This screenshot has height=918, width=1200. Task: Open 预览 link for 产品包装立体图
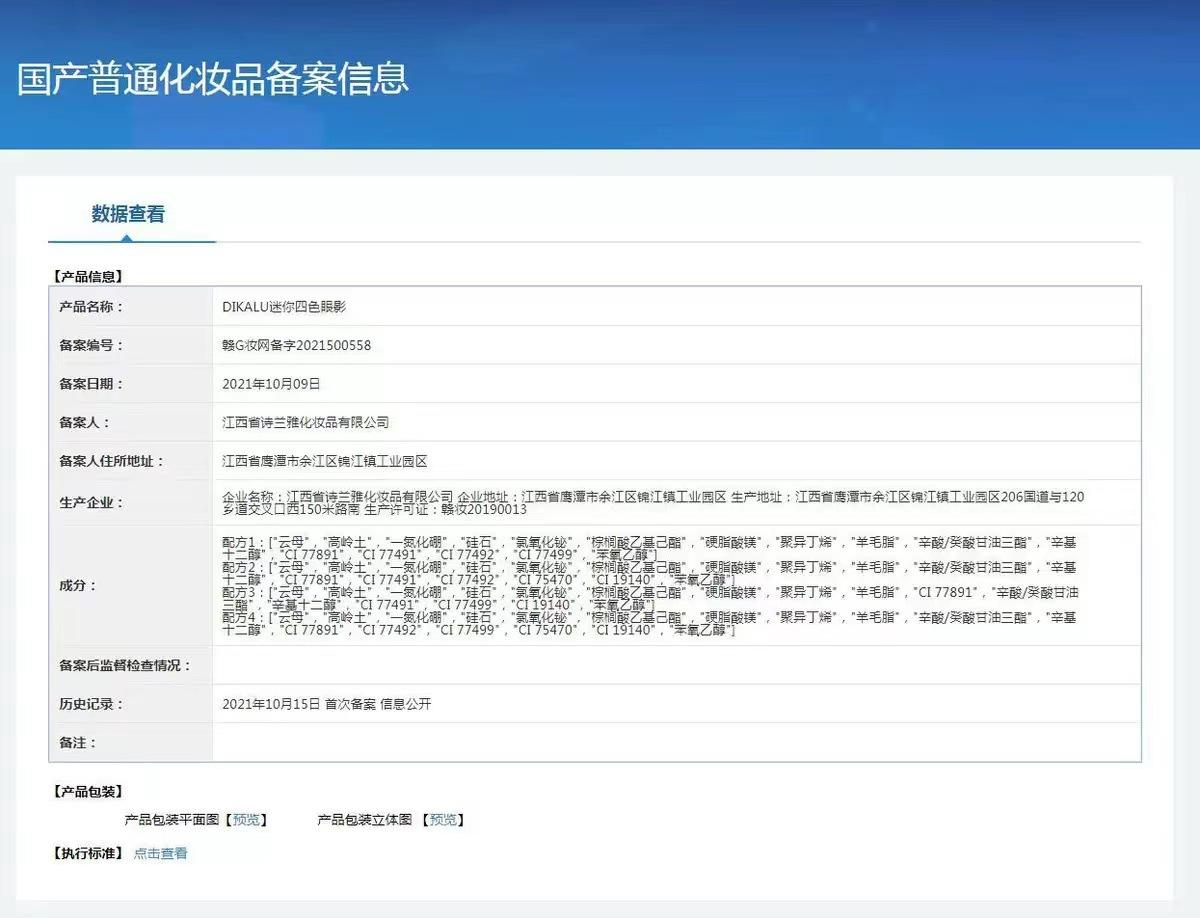442,820
